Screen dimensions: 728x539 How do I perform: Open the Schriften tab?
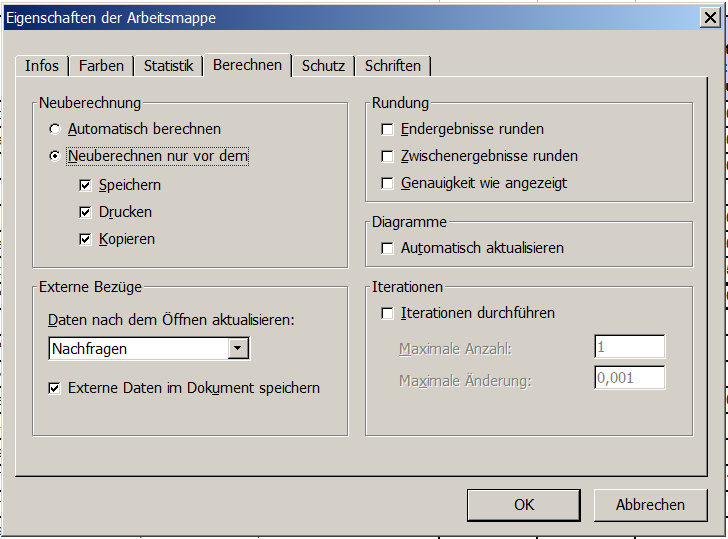pyautogui.click(x=393, y=66)
